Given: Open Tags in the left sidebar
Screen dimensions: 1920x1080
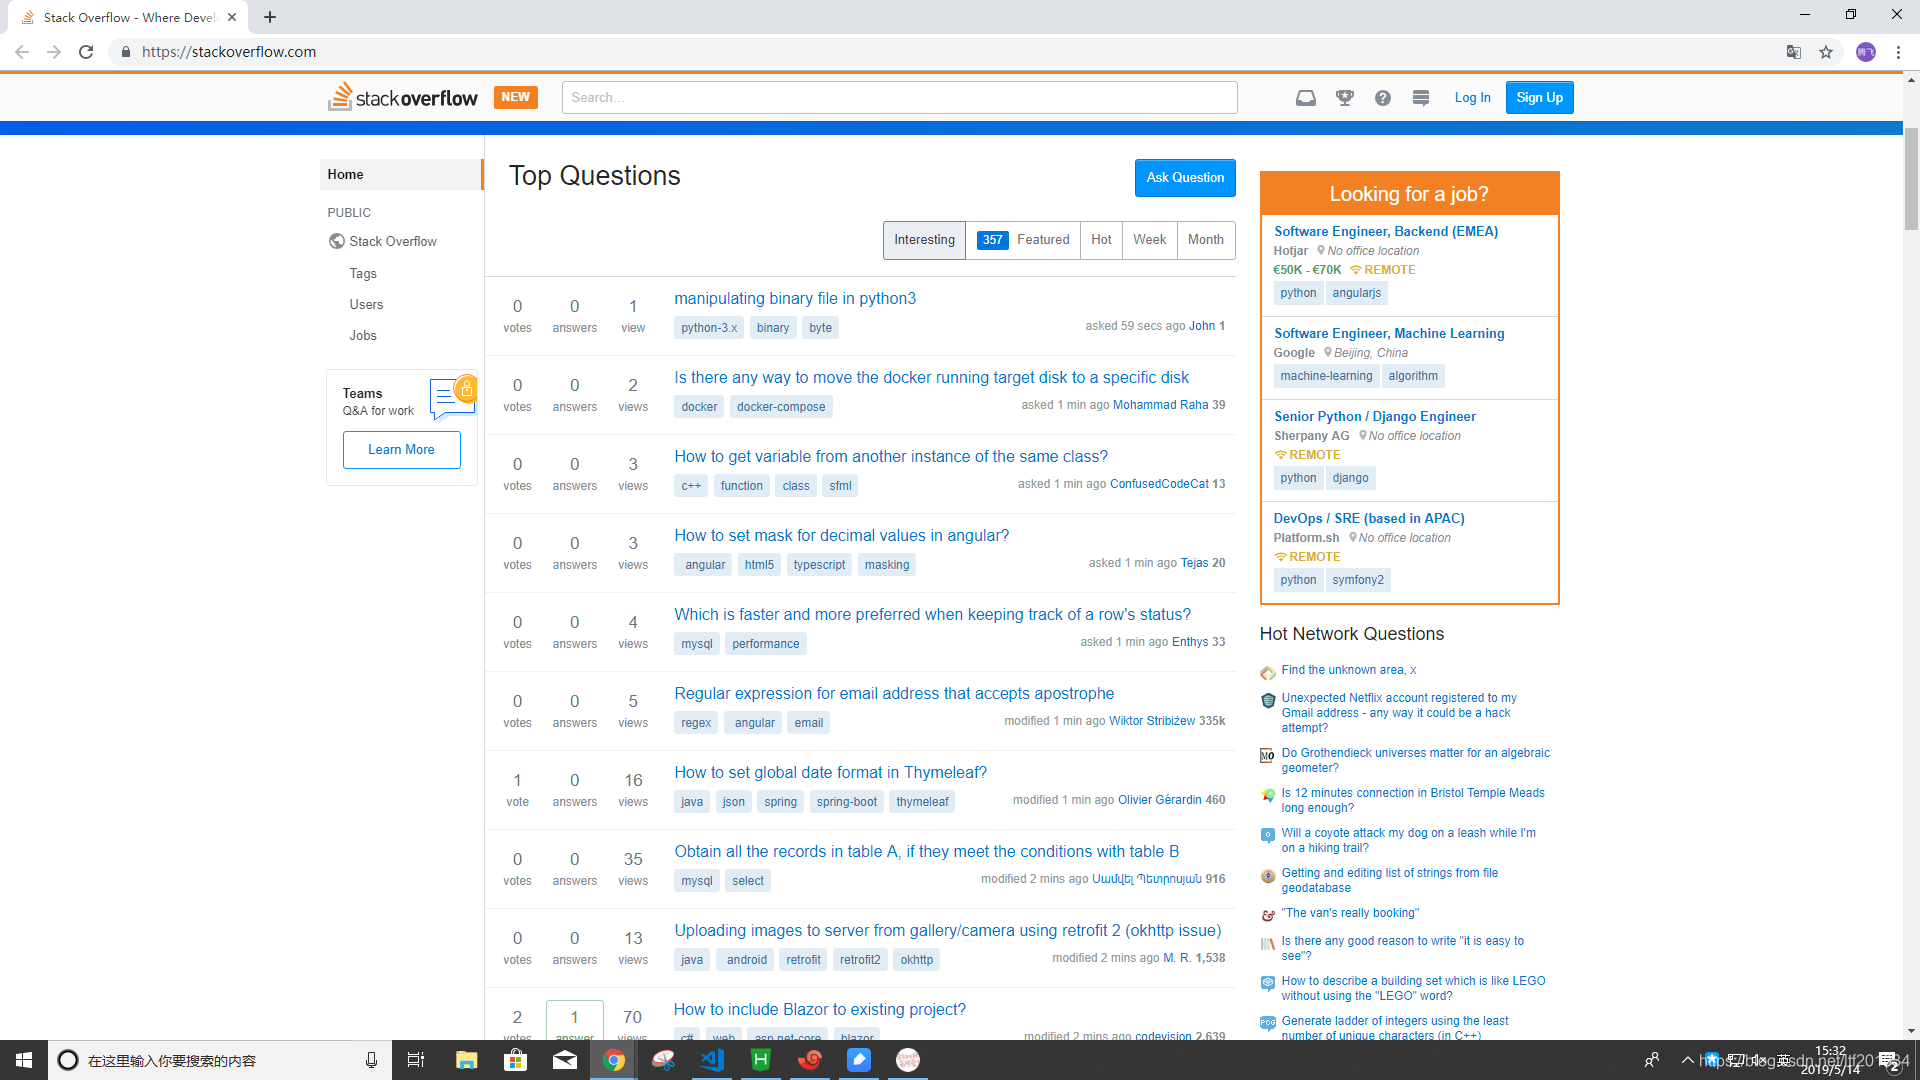Looking at the screenshot, I should [x=363, y=273].
